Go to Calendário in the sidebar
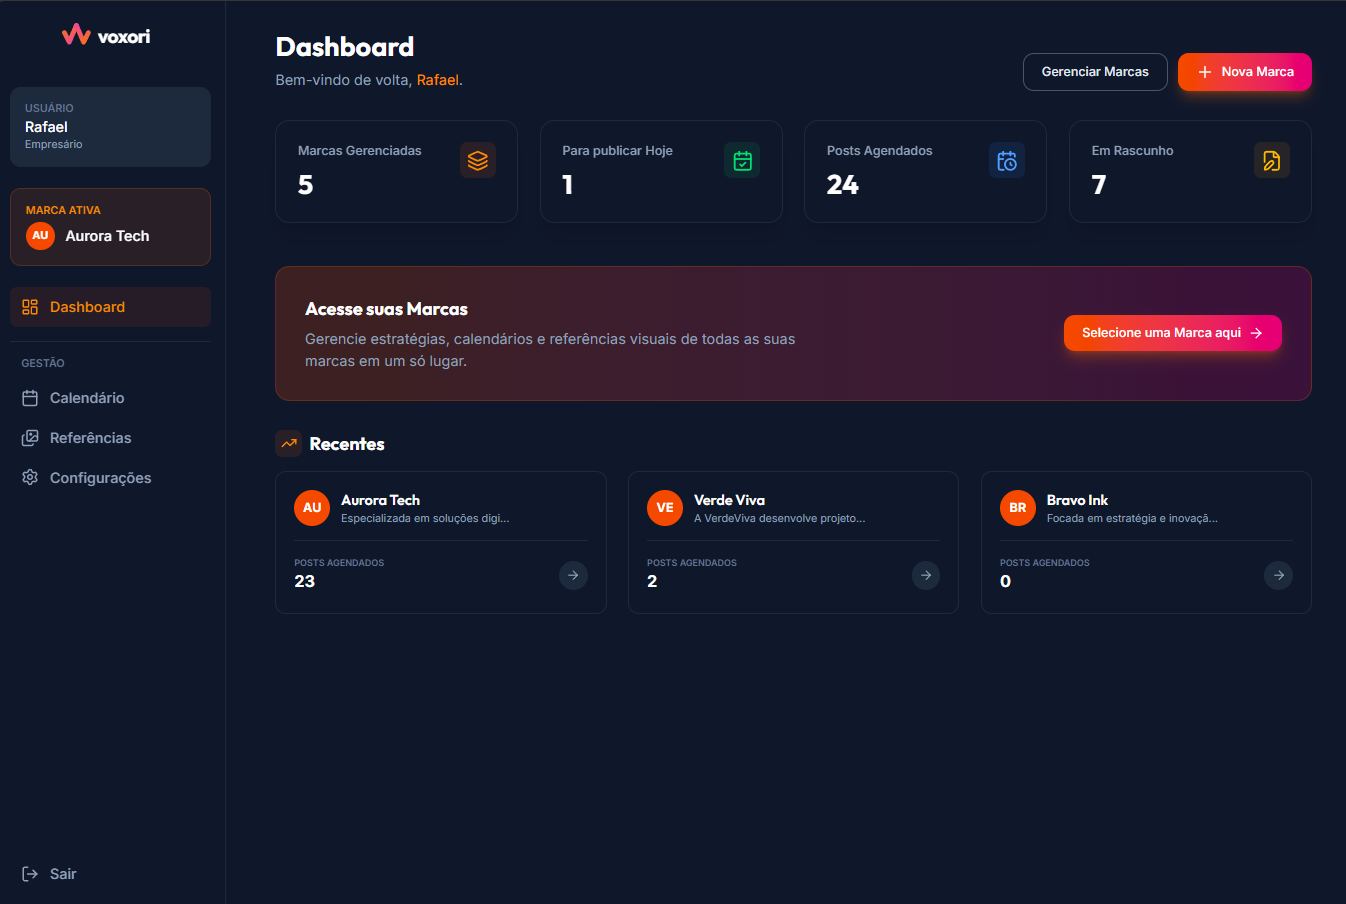 [x=87, y=398]
